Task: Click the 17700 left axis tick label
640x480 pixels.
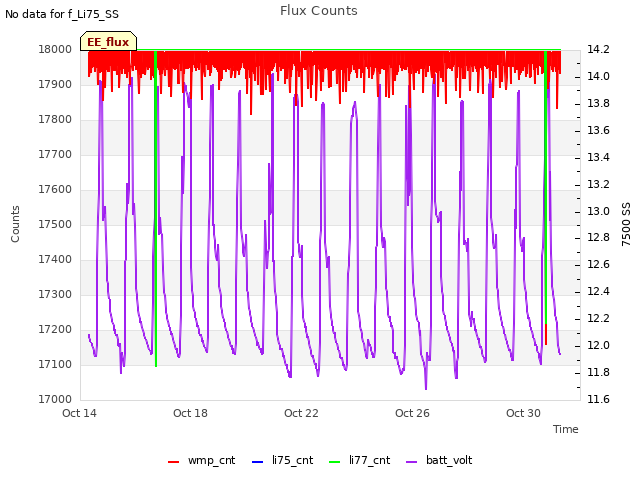Action: 55,155
